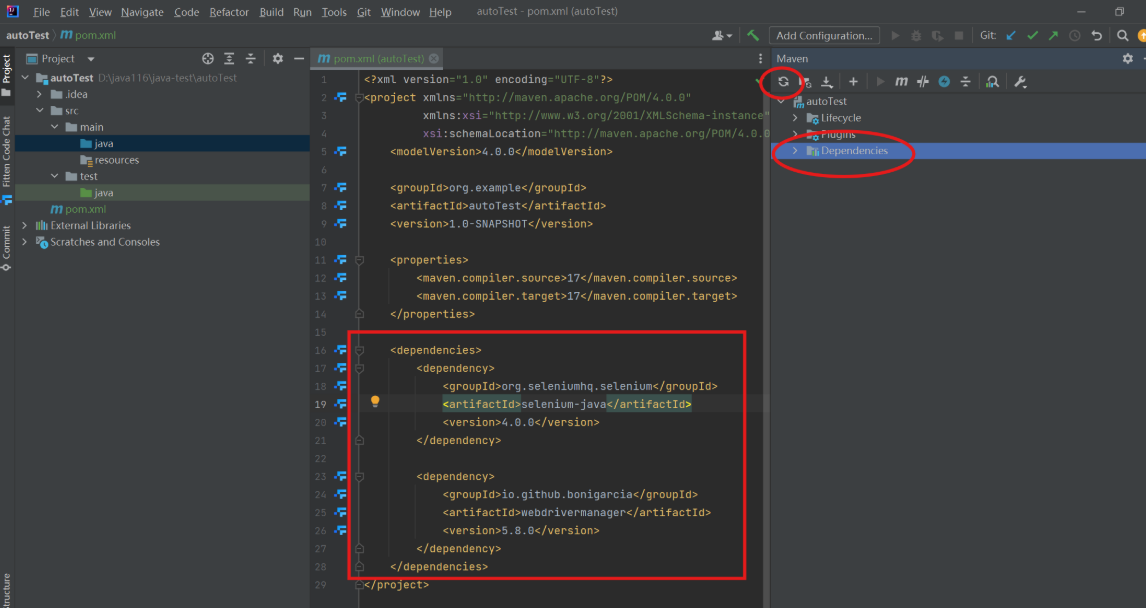This screenshot has width=1146, height=608.
Task: Open the Project view type dropdown
Action: [x=91, y=58]
